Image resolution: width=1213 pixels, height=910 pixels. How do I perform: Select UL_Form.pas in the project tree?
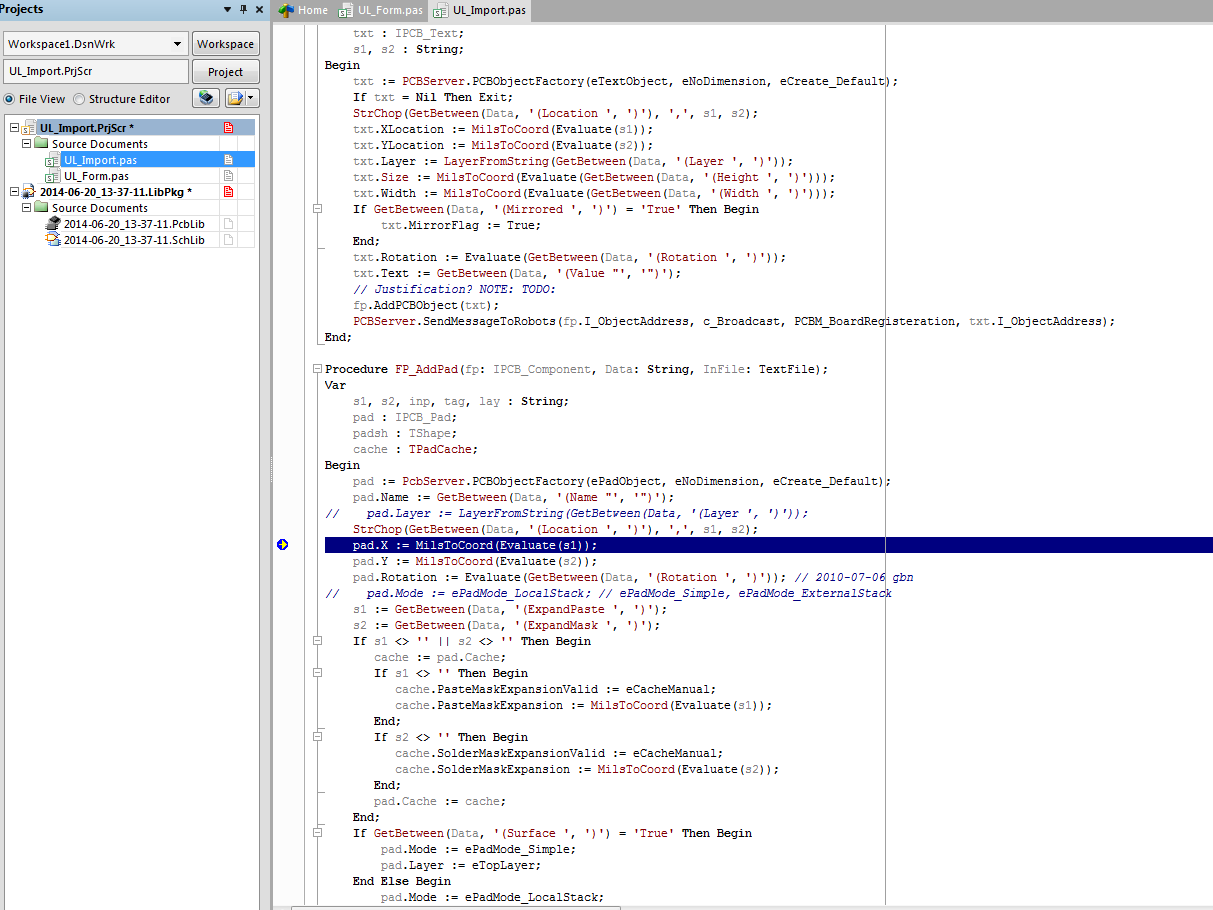[96, 176]
